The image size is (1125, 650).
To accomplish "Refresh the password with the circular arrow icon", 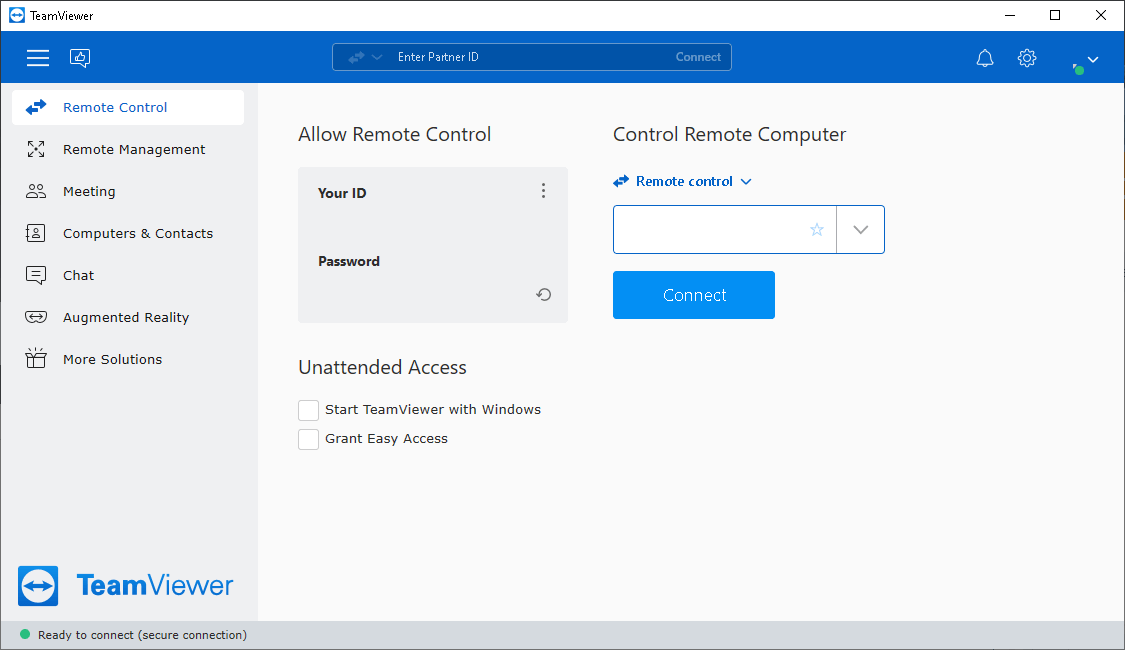I will [x=544, y=294].
